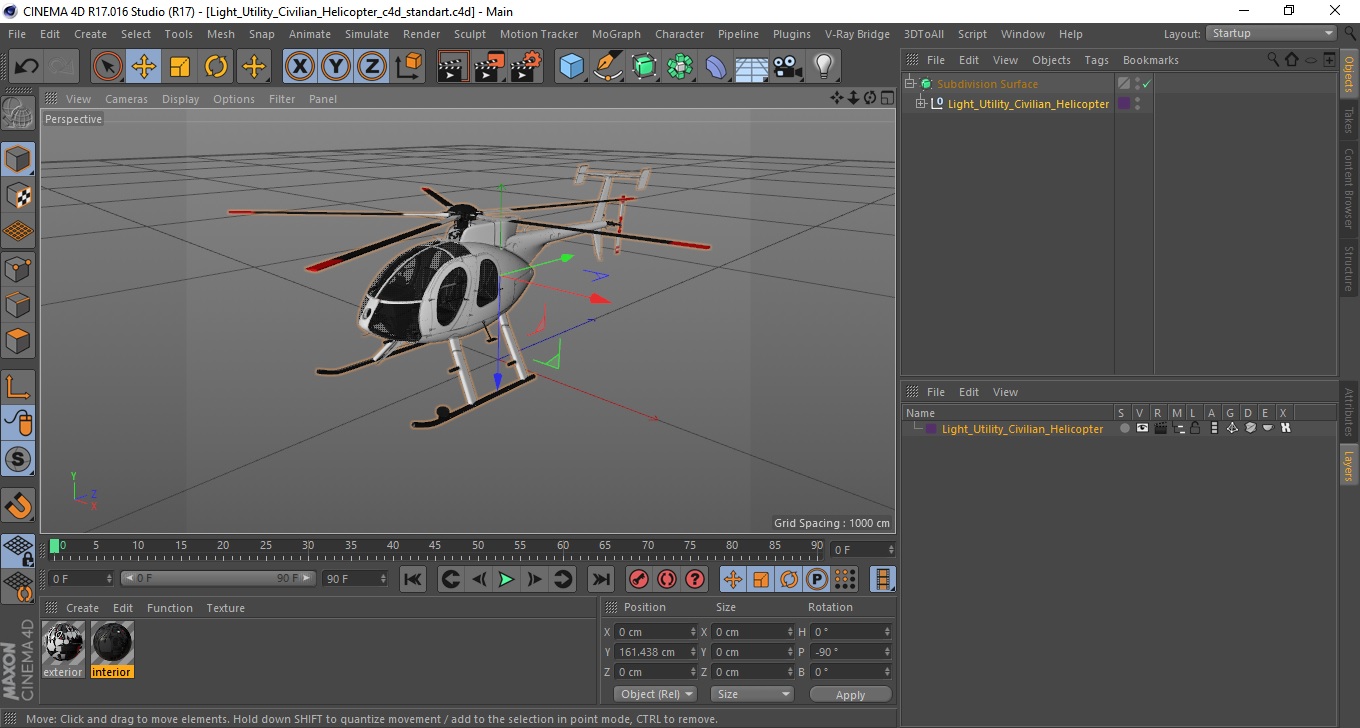
Task: Expand Light_Utility_Civilian_Helicopter object tree
Action: 921,104
